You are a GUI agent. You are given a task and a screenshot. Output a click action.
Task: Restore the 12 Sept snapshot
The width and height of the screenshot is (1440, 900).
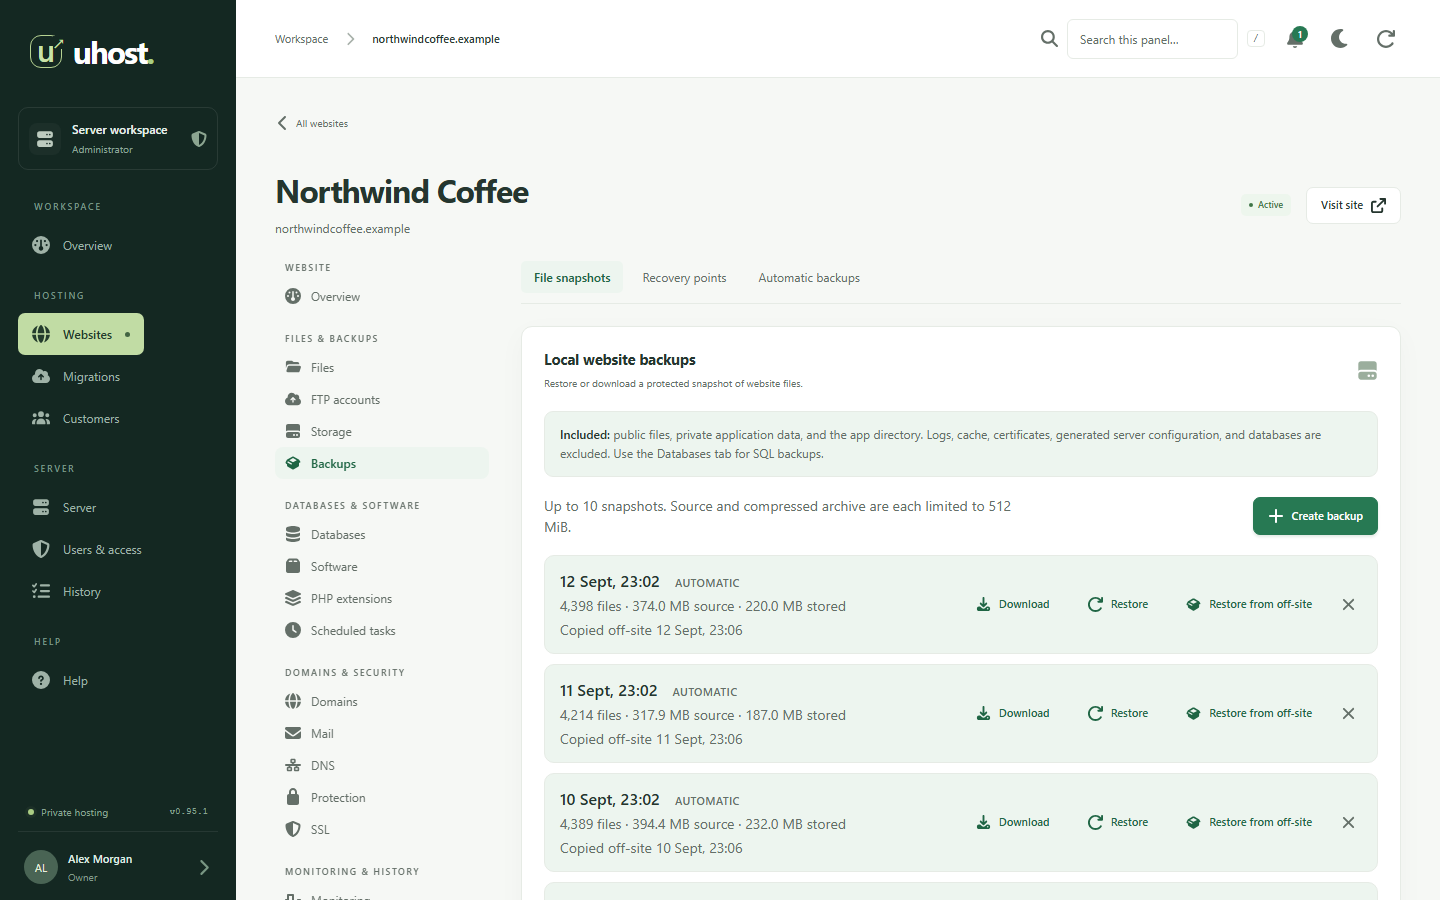click(1118, 605)
